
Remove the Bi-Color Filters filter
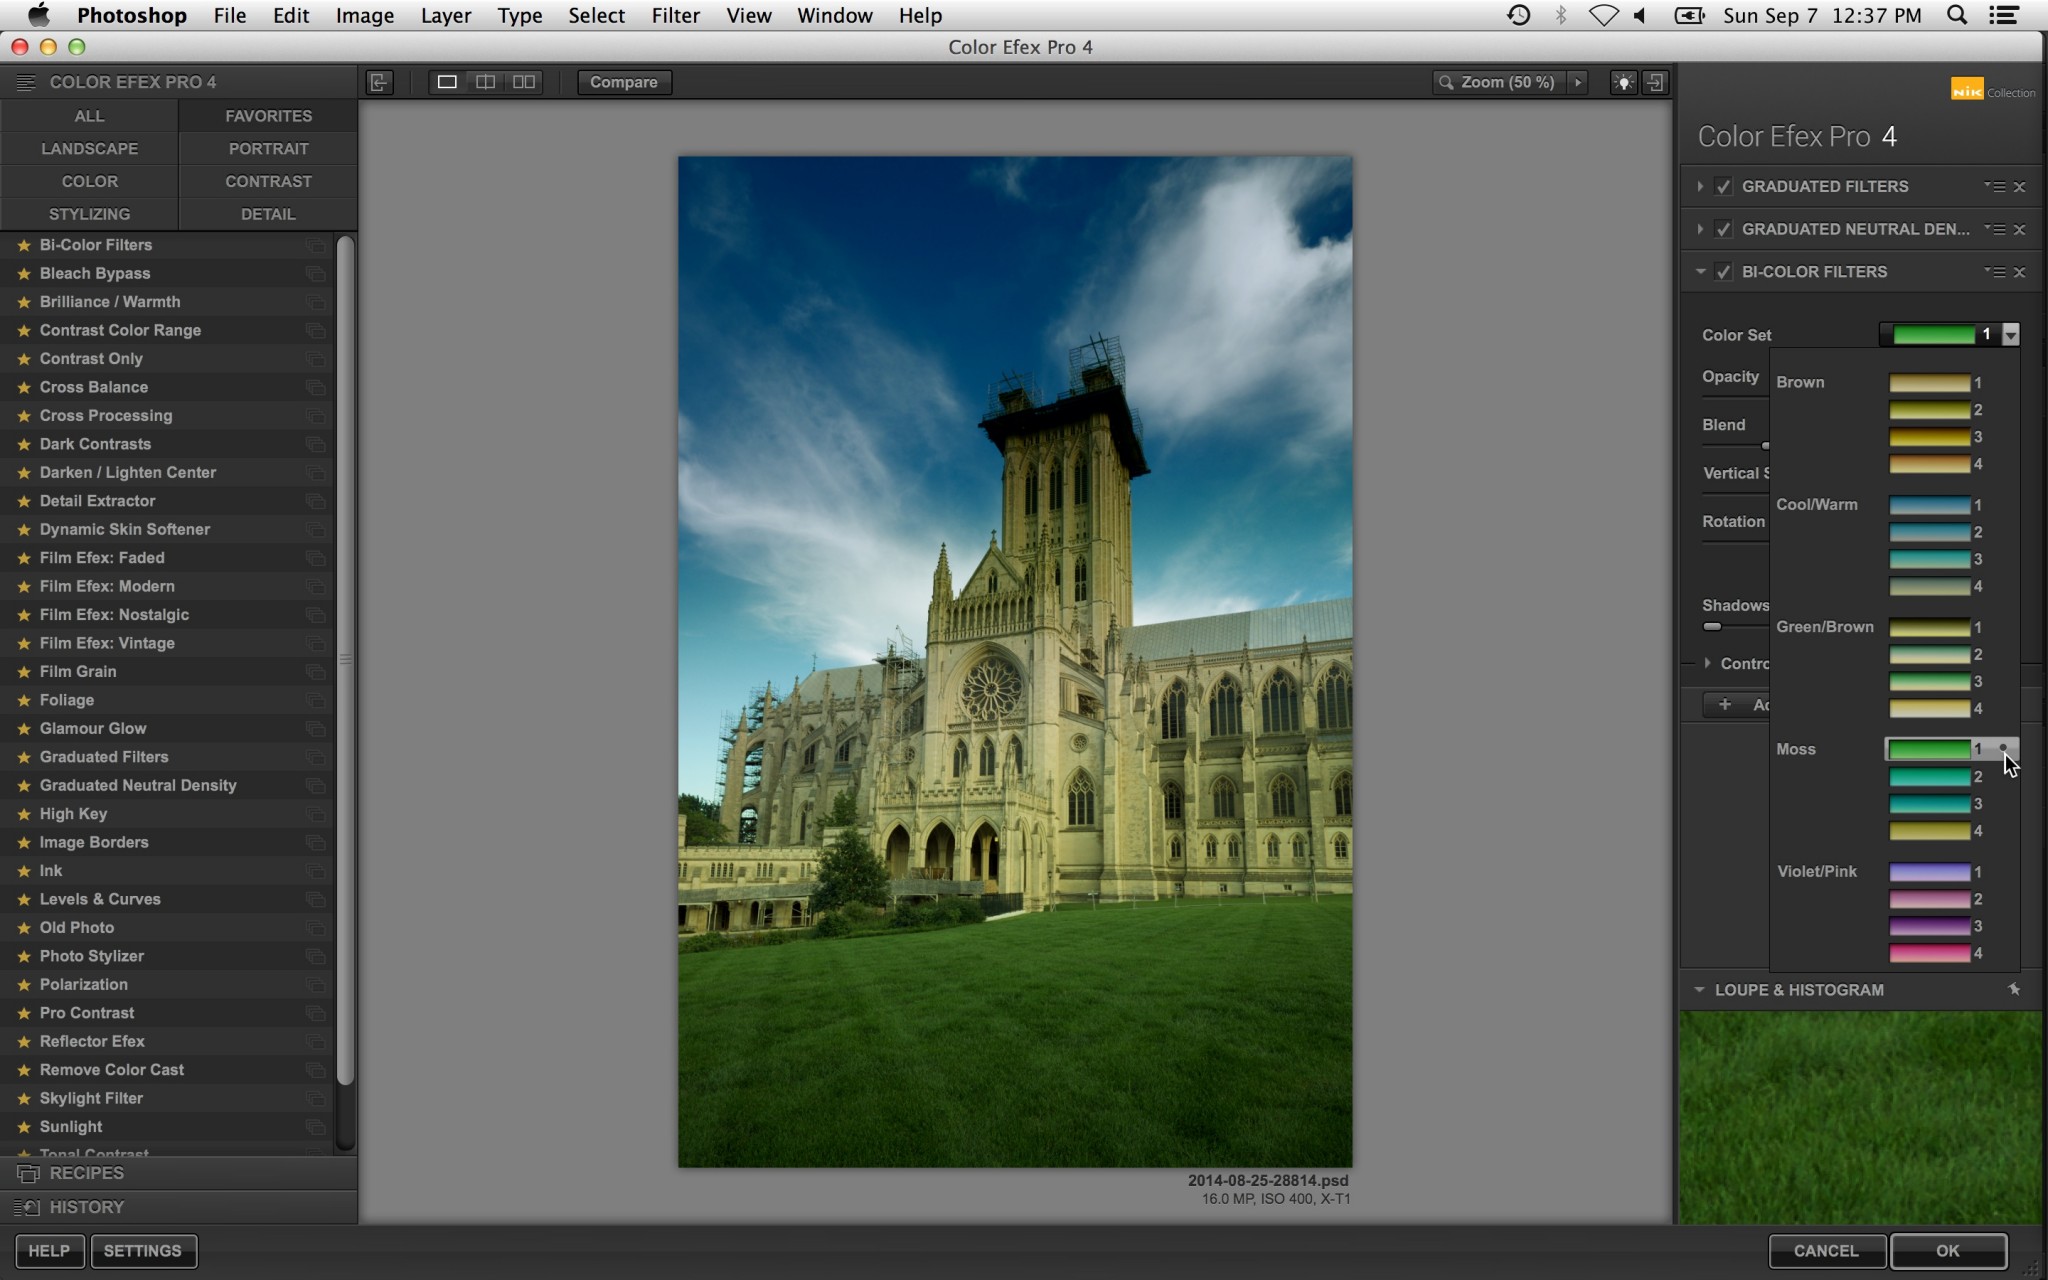(x=2020, y=272)
